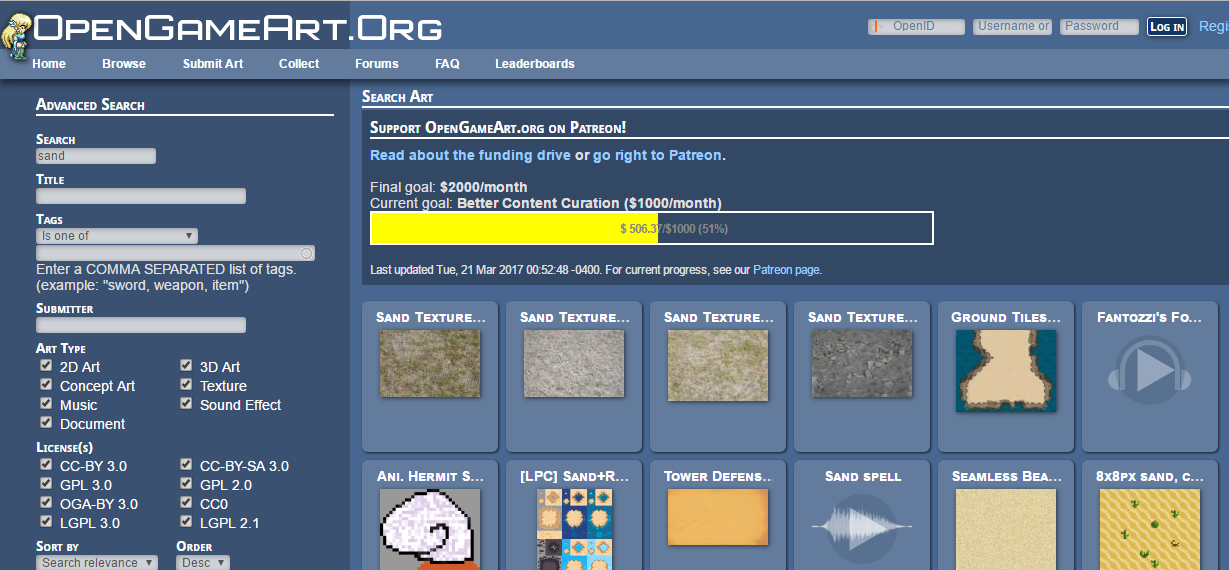1229x570 pixels.
Task: Toggle the GPL 2.0 license checkbox
Action: coord(186,484)
